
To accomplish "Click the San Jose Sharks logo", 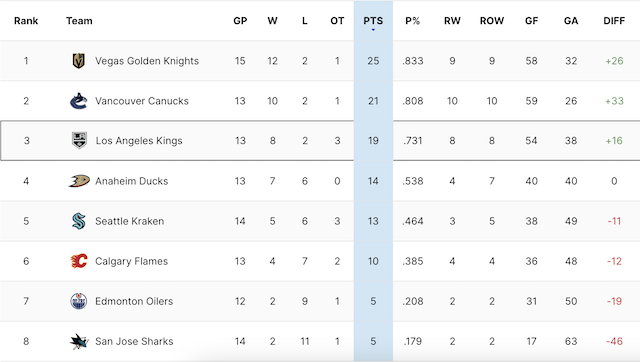I will pos(79,341).
